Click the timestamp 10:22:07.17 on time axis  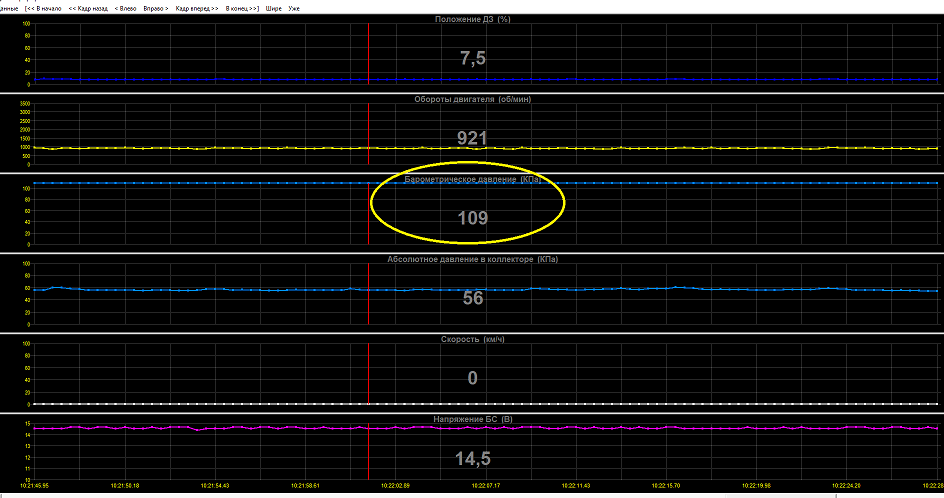(x=486, y=485)
